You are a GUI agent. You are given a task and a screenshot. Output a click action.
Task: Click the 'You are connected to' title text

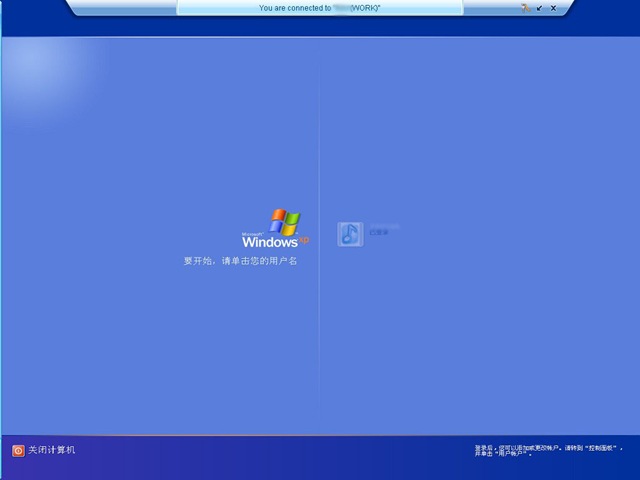point(320,8)
